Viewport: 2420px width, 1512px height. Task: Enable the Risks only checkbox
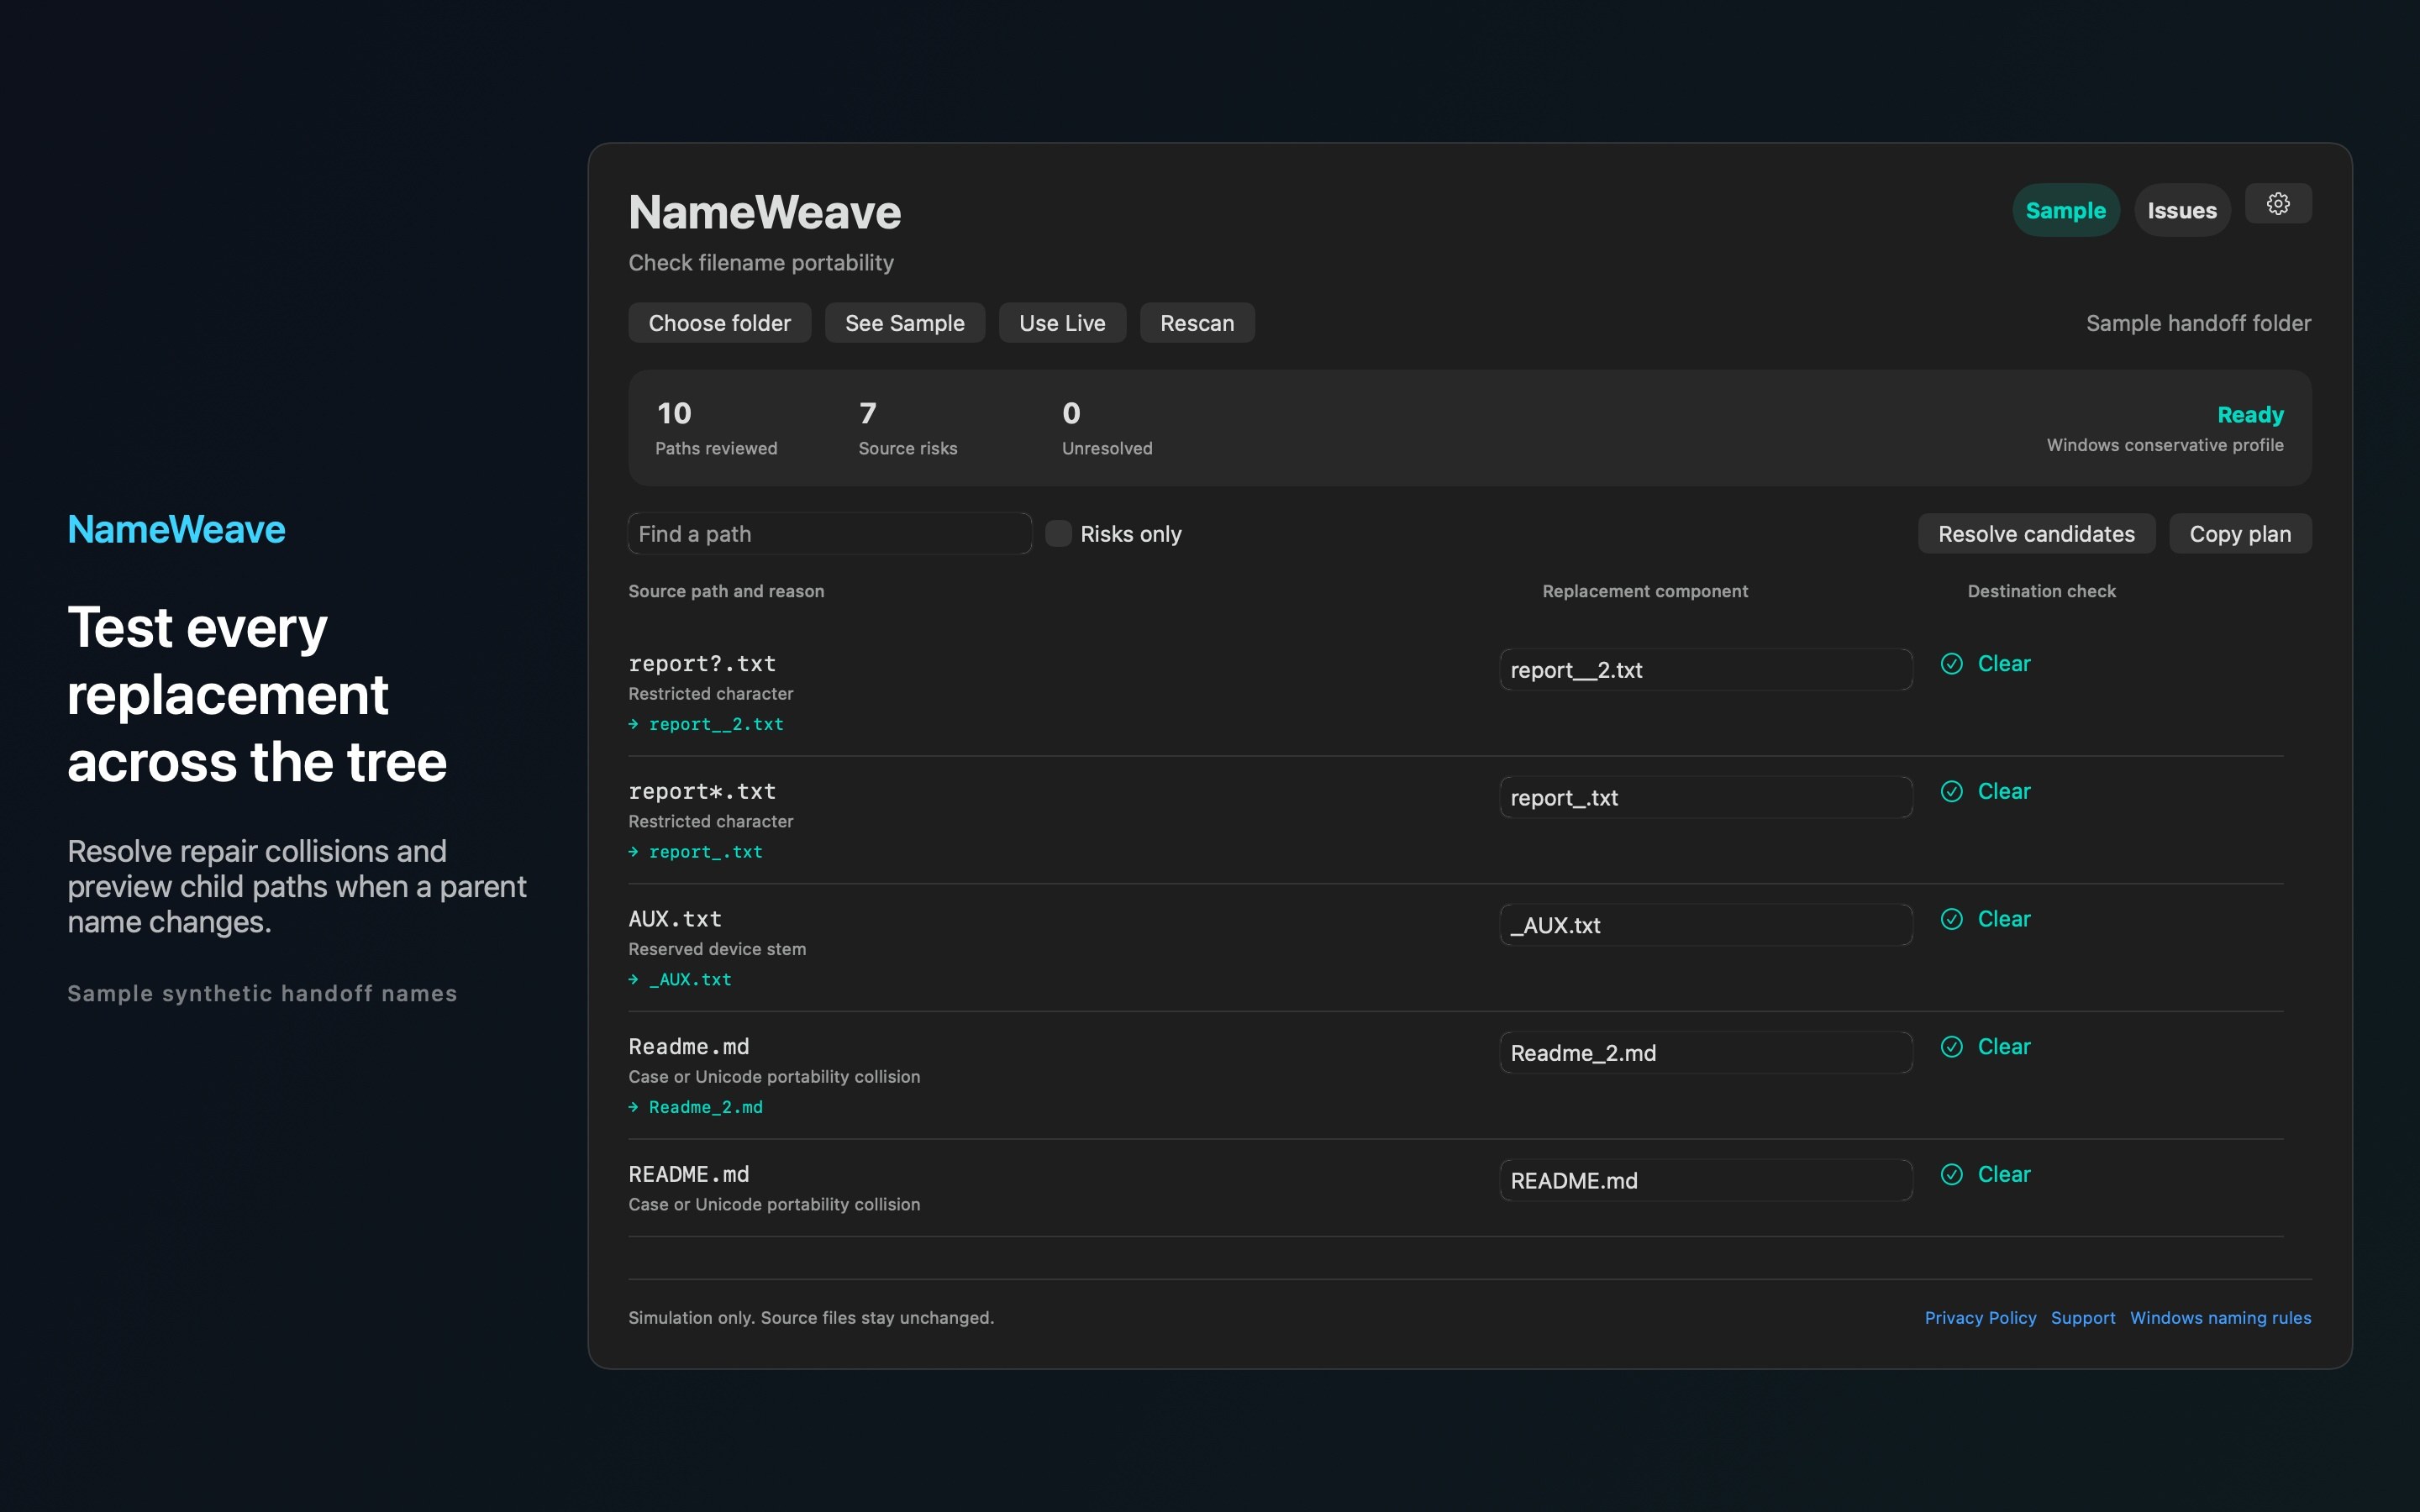click(1058, 534)
